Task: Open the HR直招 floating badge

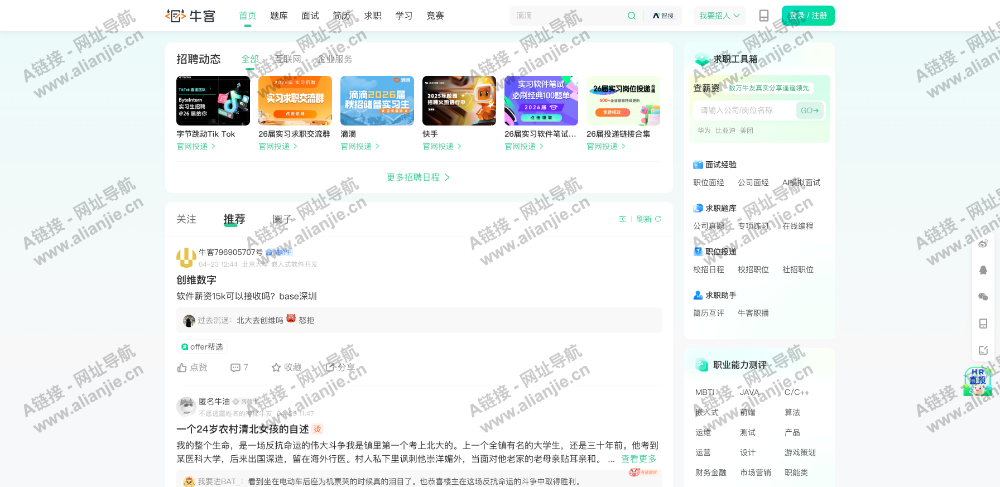Action: pyautogui.click(x=977, y=381)
